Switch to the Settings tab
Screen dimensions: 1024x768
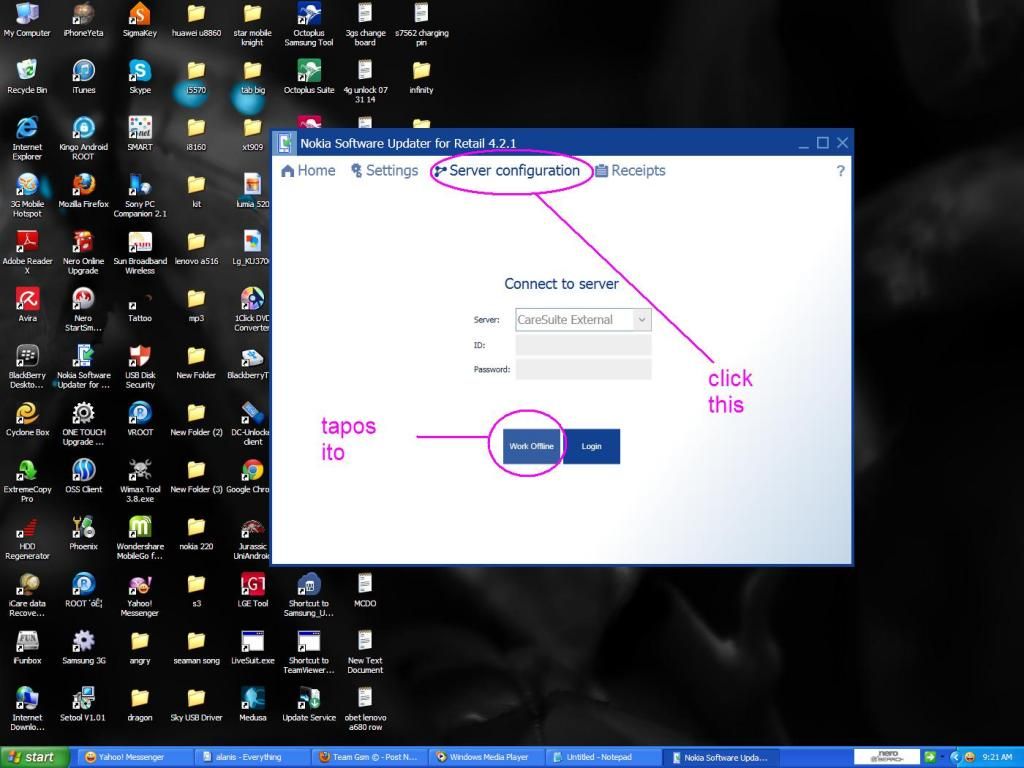pos(384,171)
